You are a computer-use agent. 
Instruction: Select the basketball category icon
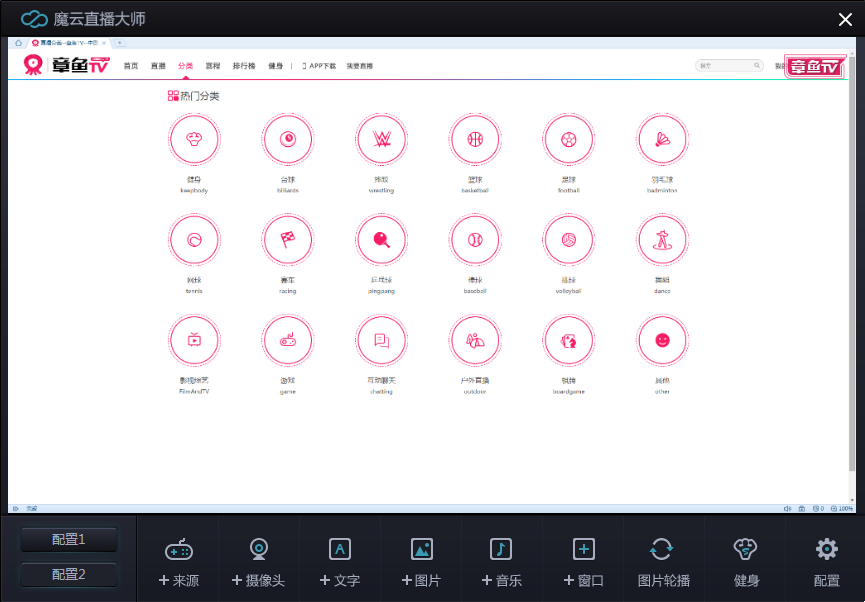(x=474, y=139)
